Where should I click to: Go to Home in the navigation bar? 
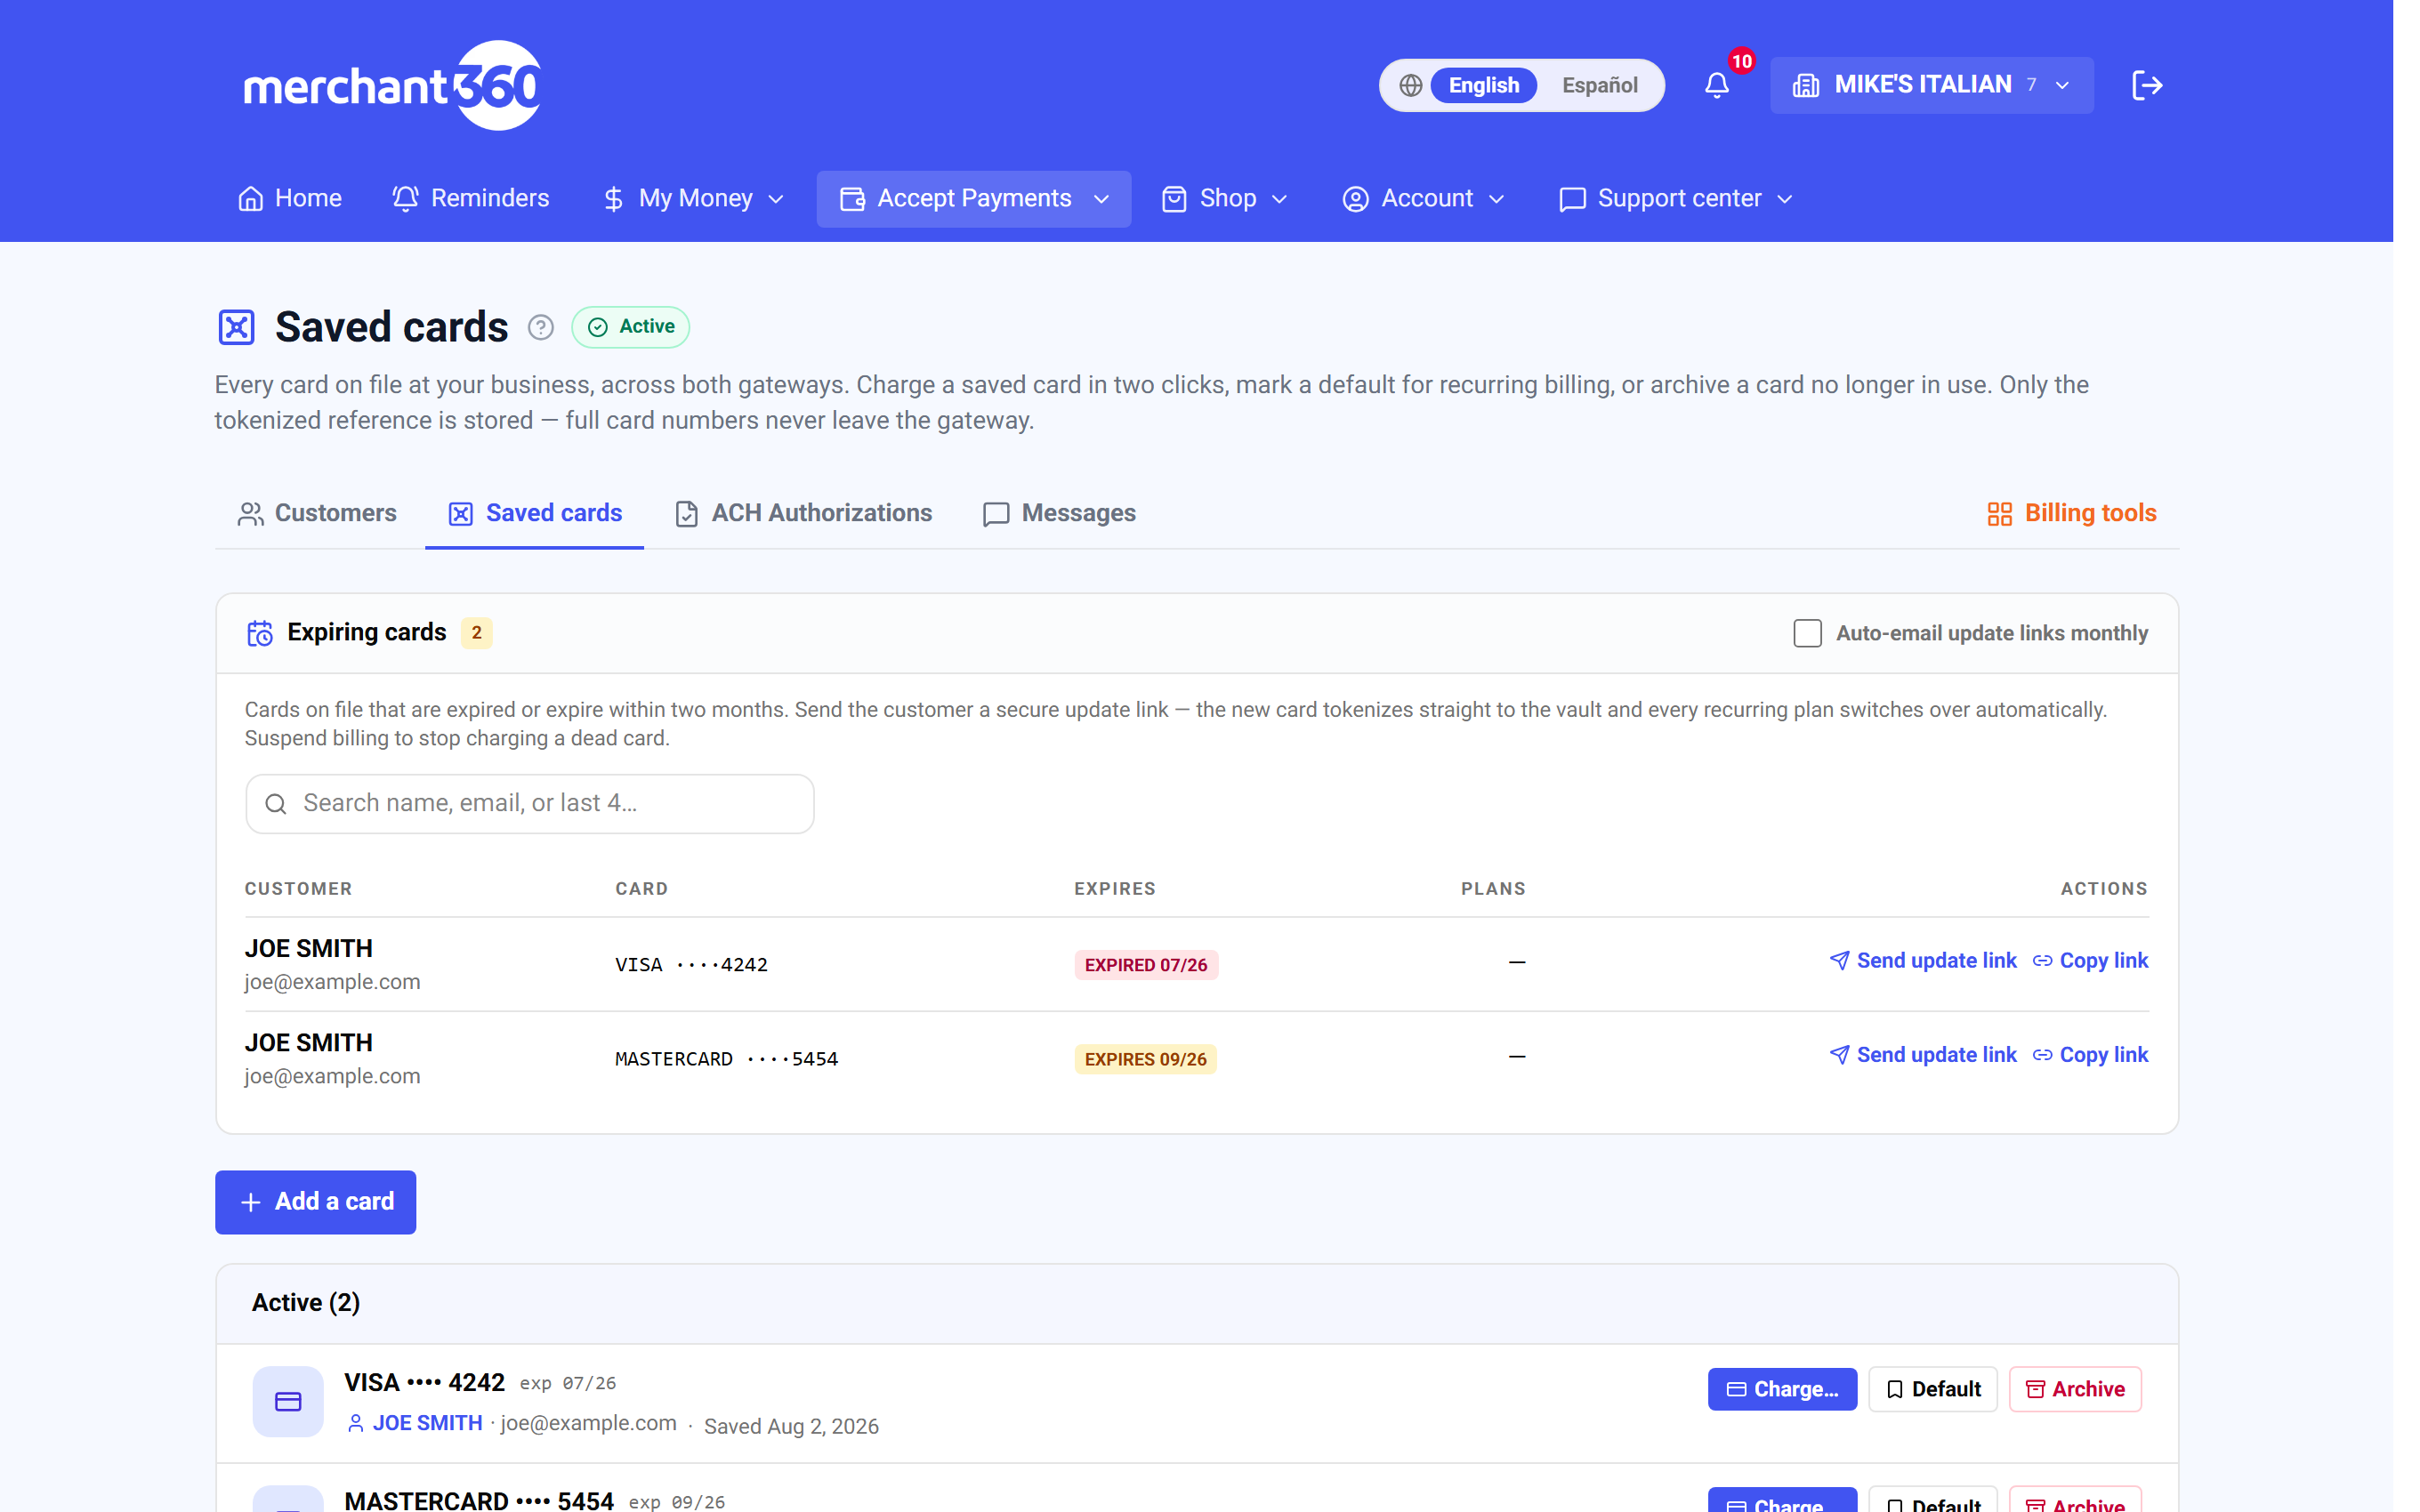290,199
